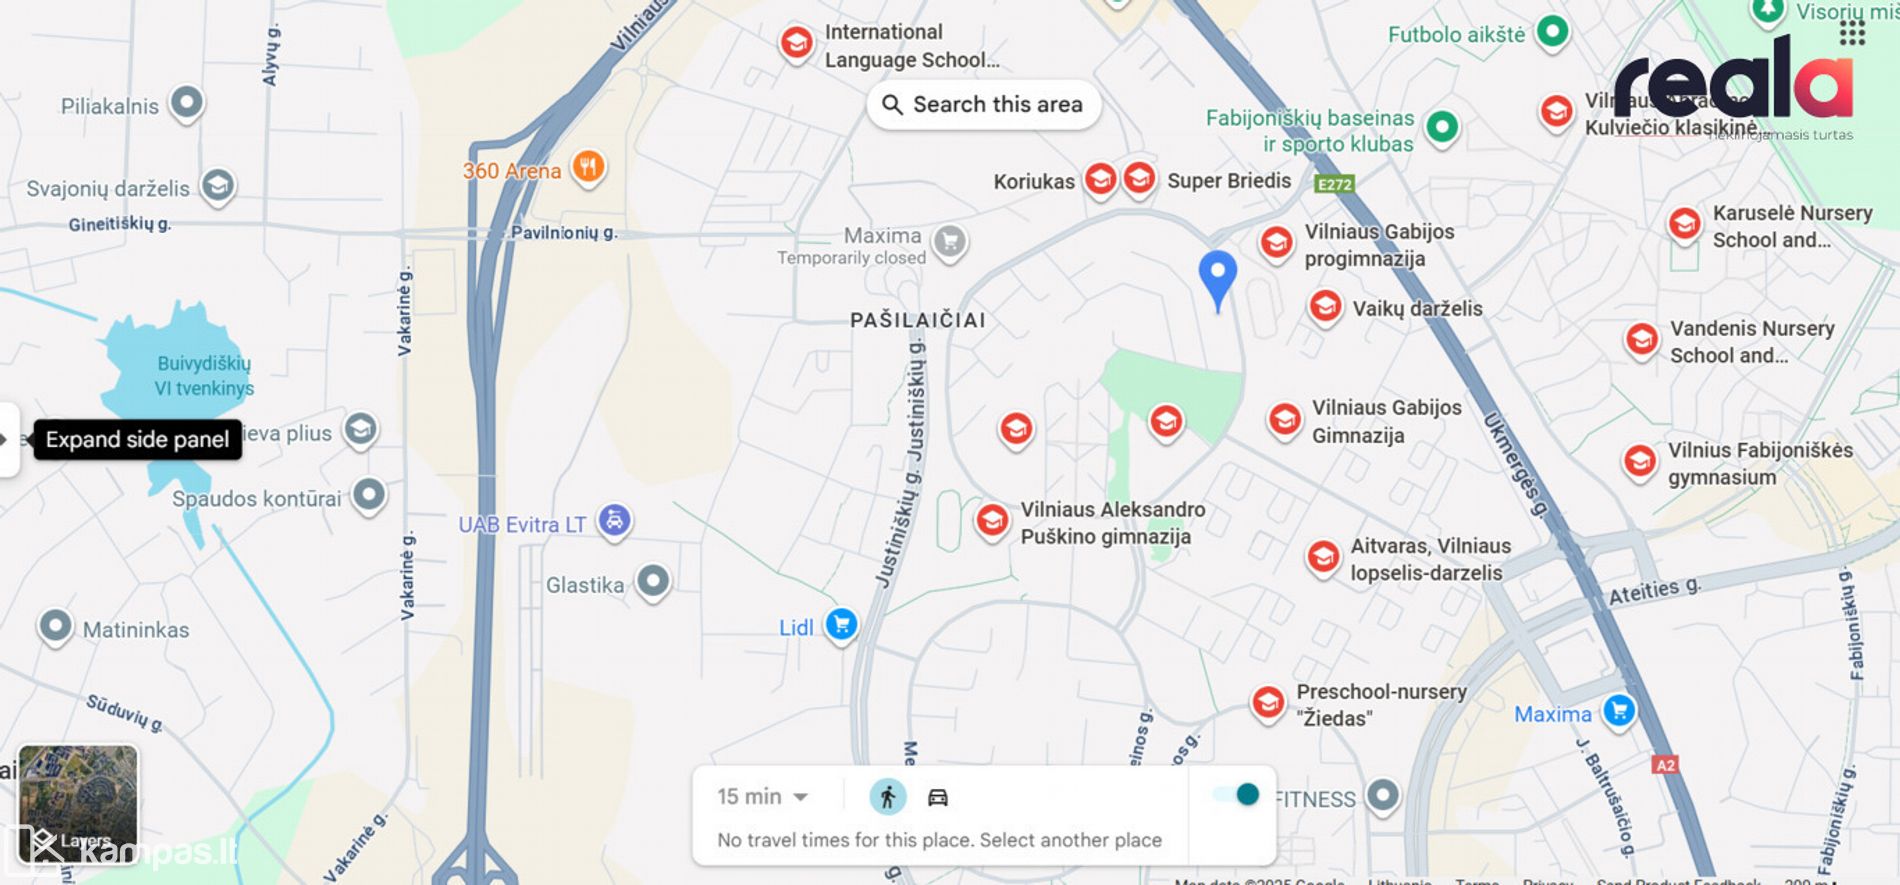Click the 360 Arena restaurant marker

point(588,168)
